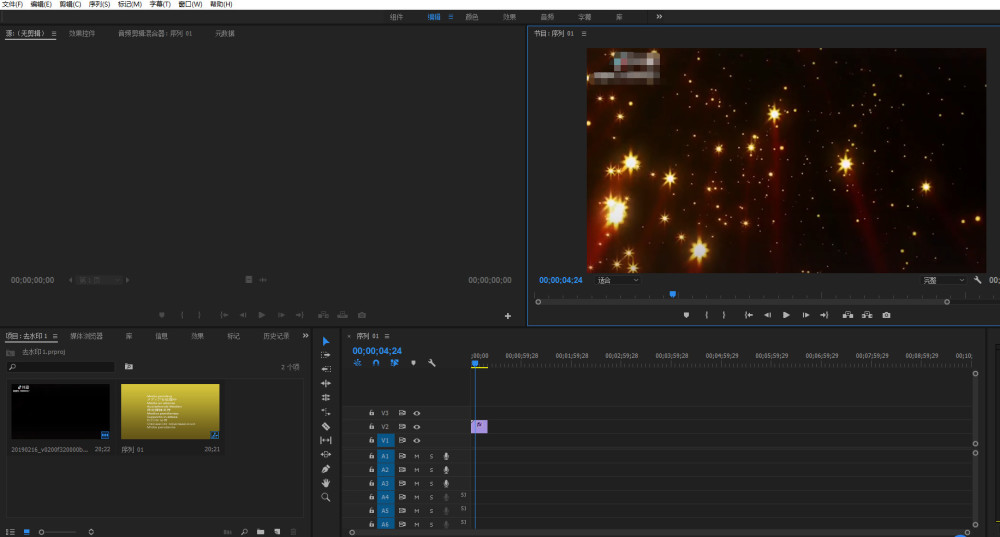Screen dimensions: 1000x537
Task: Expand hidden Project panel tabs chevron
Action: click(305, 335)
